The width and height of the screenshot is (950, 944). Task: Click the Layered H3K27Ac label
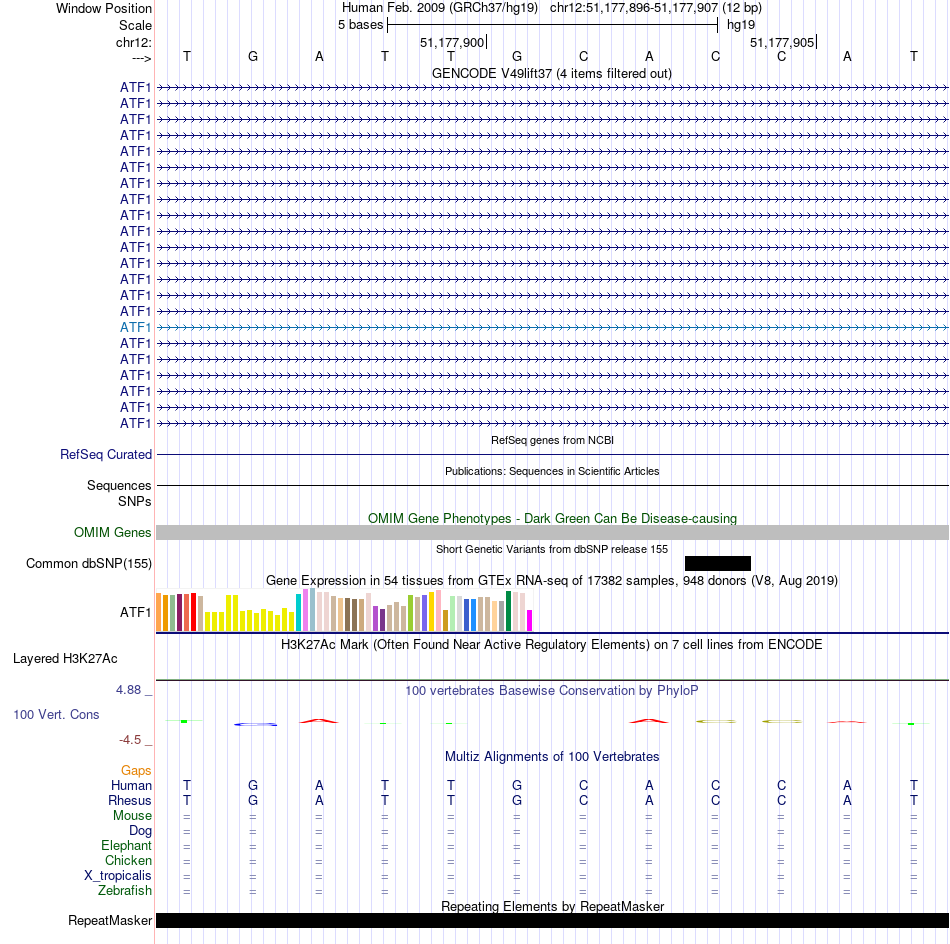tap(65, 659)
